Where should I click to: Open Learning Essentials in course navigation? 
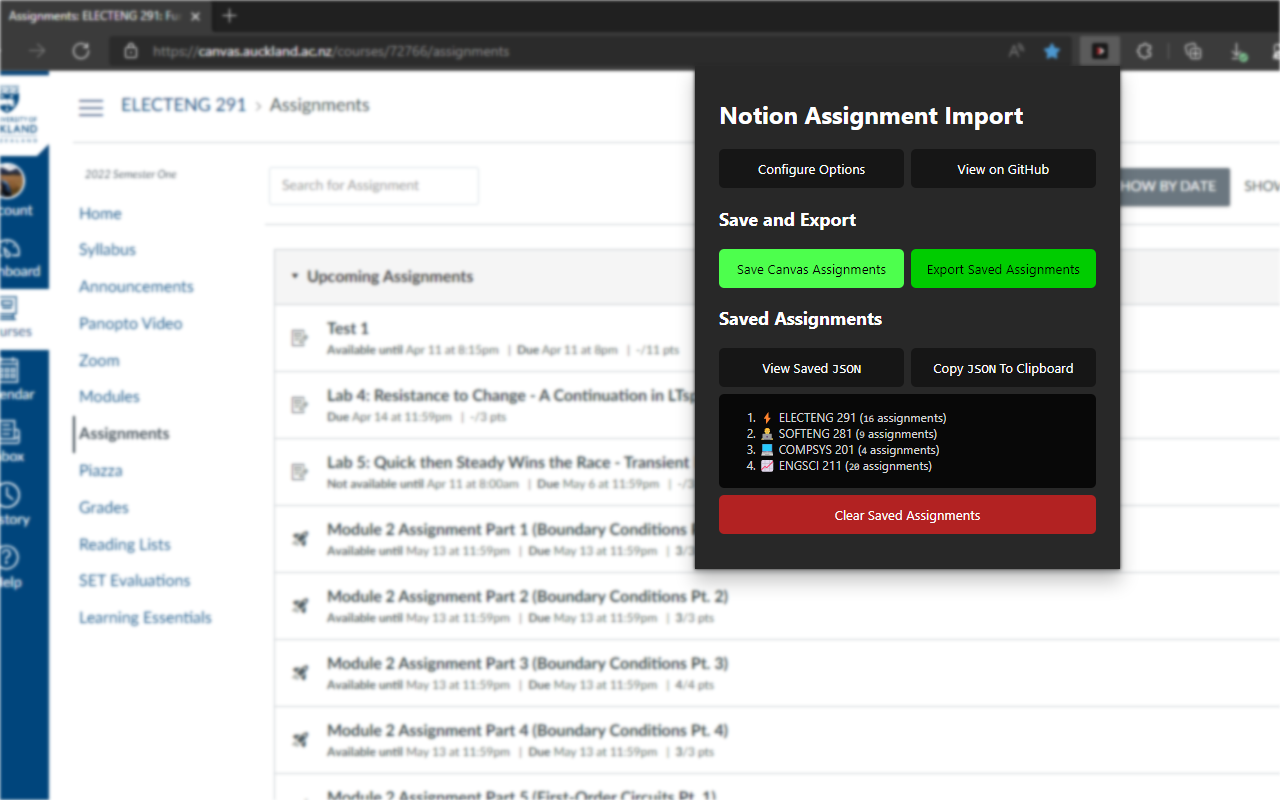coord(145,617)
